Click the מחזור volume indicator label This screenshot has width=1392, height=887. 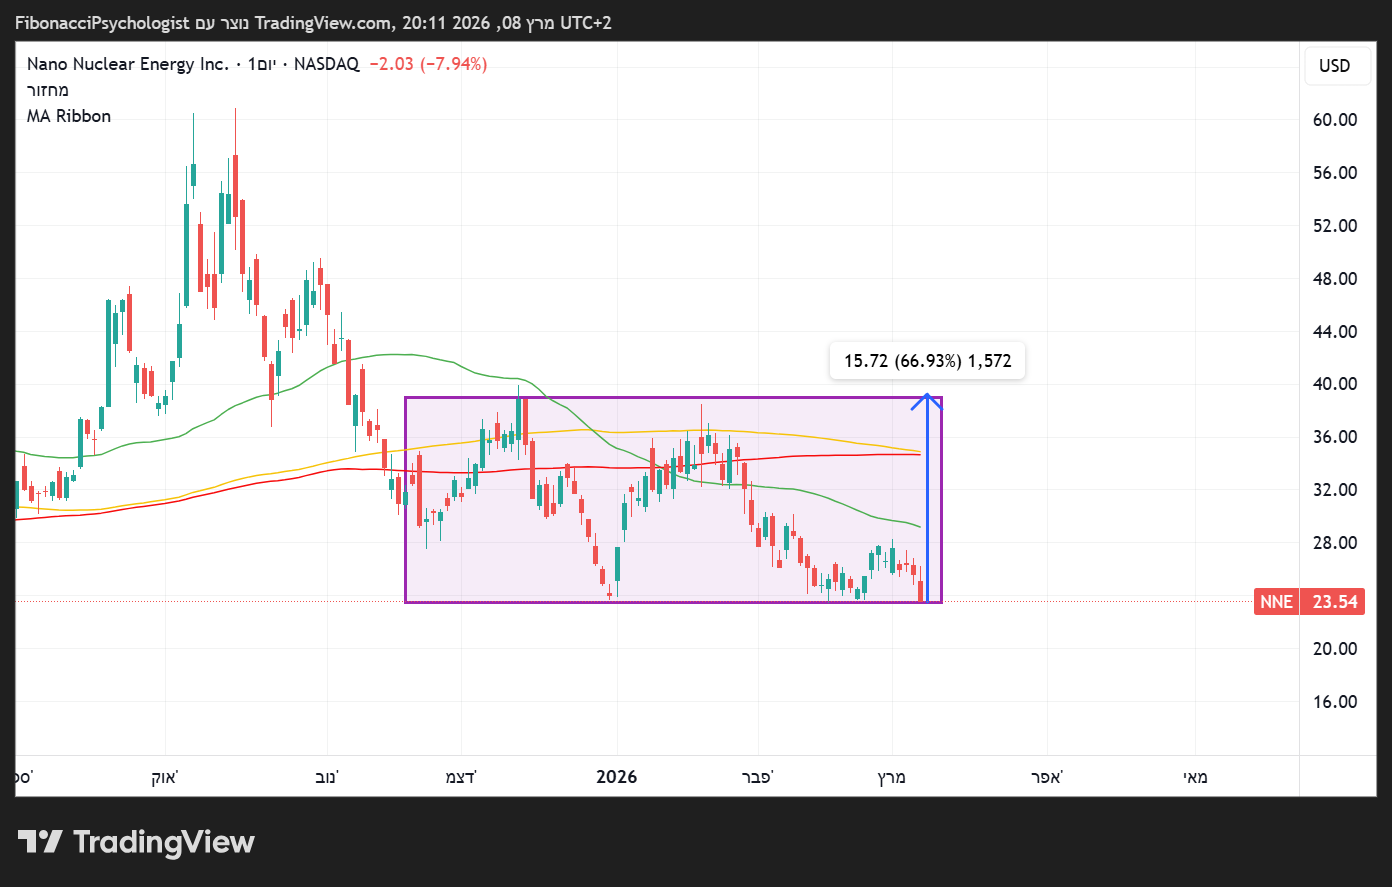click(x=48, y=90)
